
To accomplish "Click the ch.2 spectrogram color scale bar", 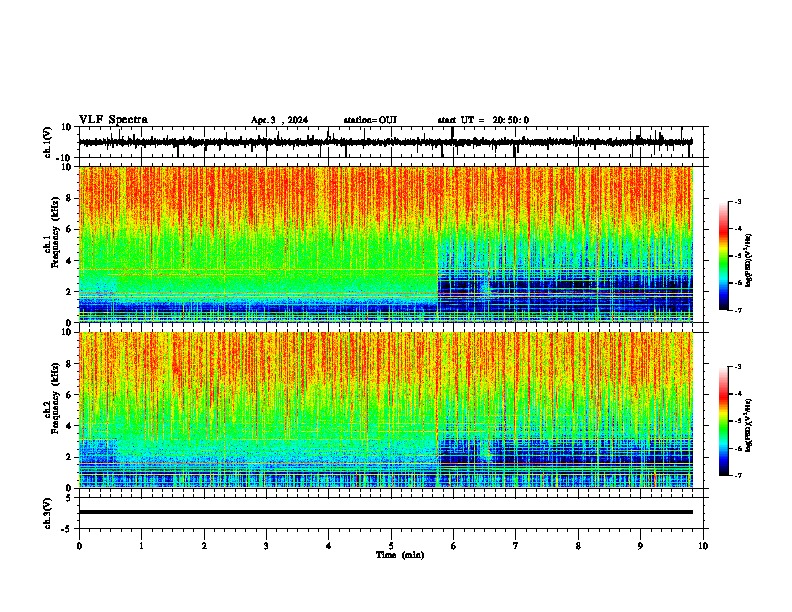I will pos(724,421).
